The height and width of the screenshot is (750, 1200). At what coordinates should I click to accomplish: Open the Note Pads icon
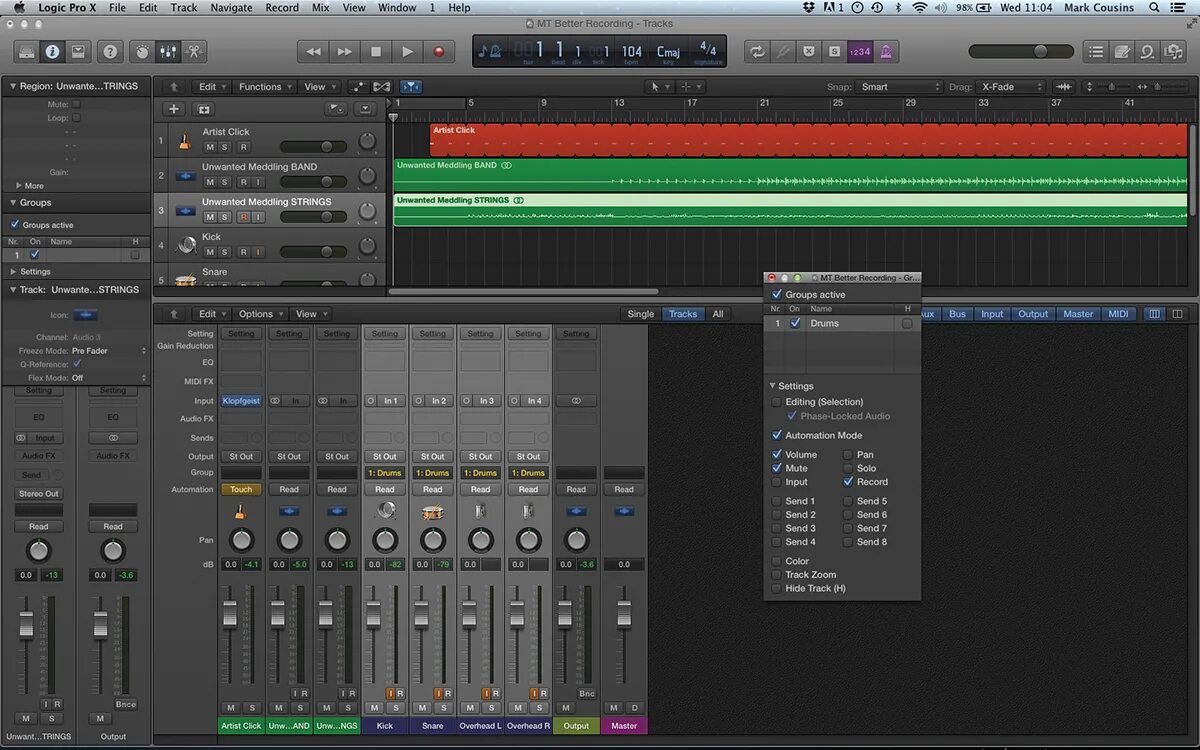click(1122, 51)
